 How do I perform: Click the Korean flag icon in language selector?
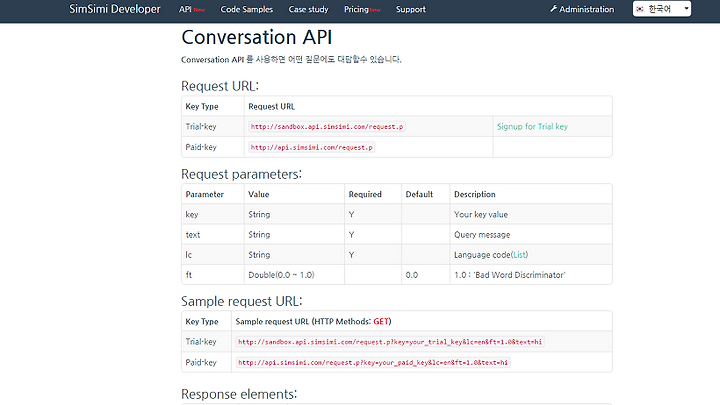tap(640, 9)
